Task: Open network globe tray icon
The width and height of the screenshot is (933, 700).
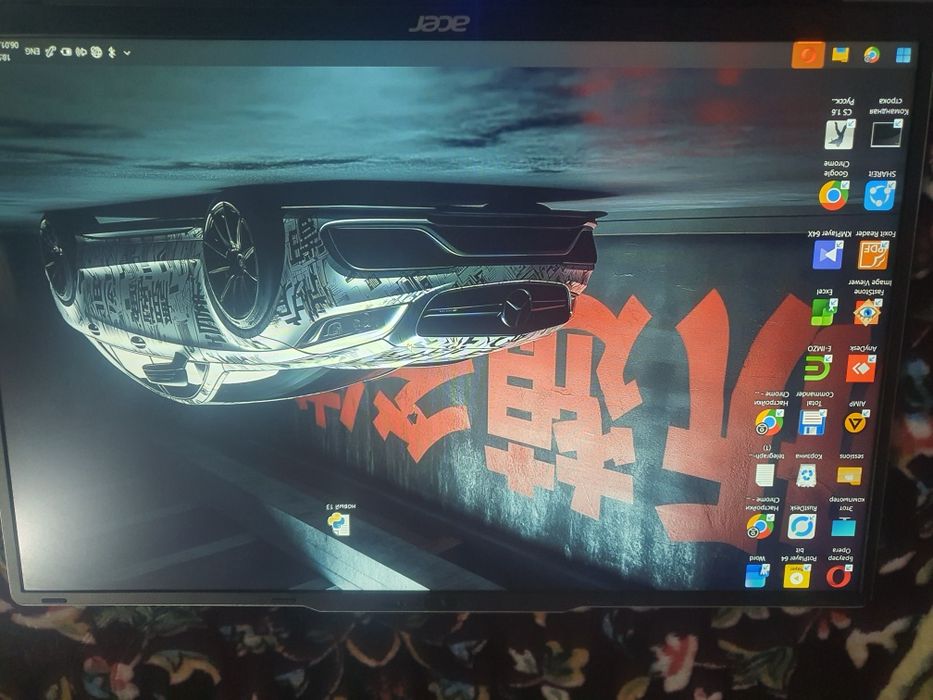Action: tap(96, 52)
